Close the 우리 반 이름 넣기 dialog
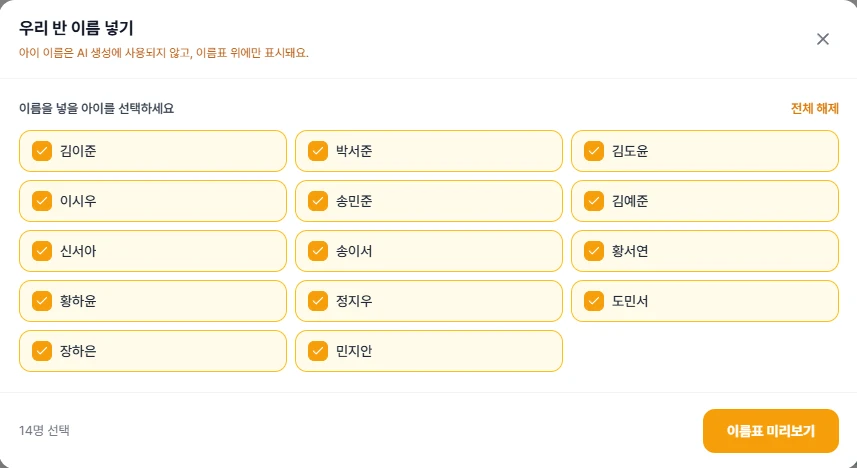The image size is (857, 468). (823, 39)
